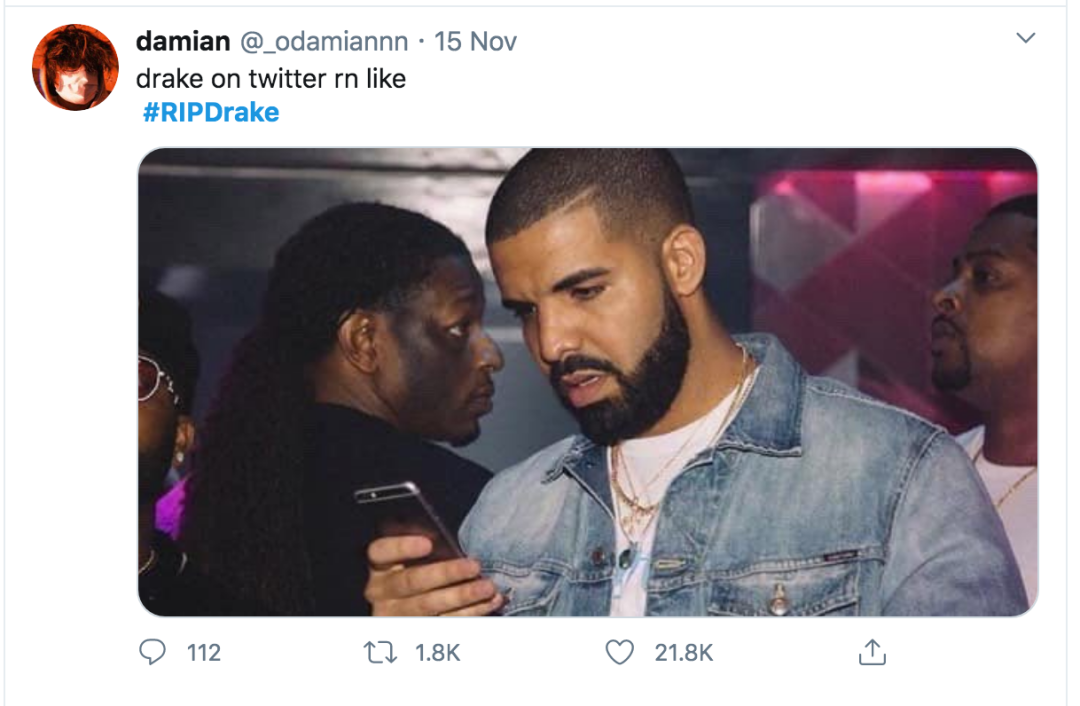Click the tweet text "drake on twitter rn like"

pyautogui.click(x=271, y=78)
